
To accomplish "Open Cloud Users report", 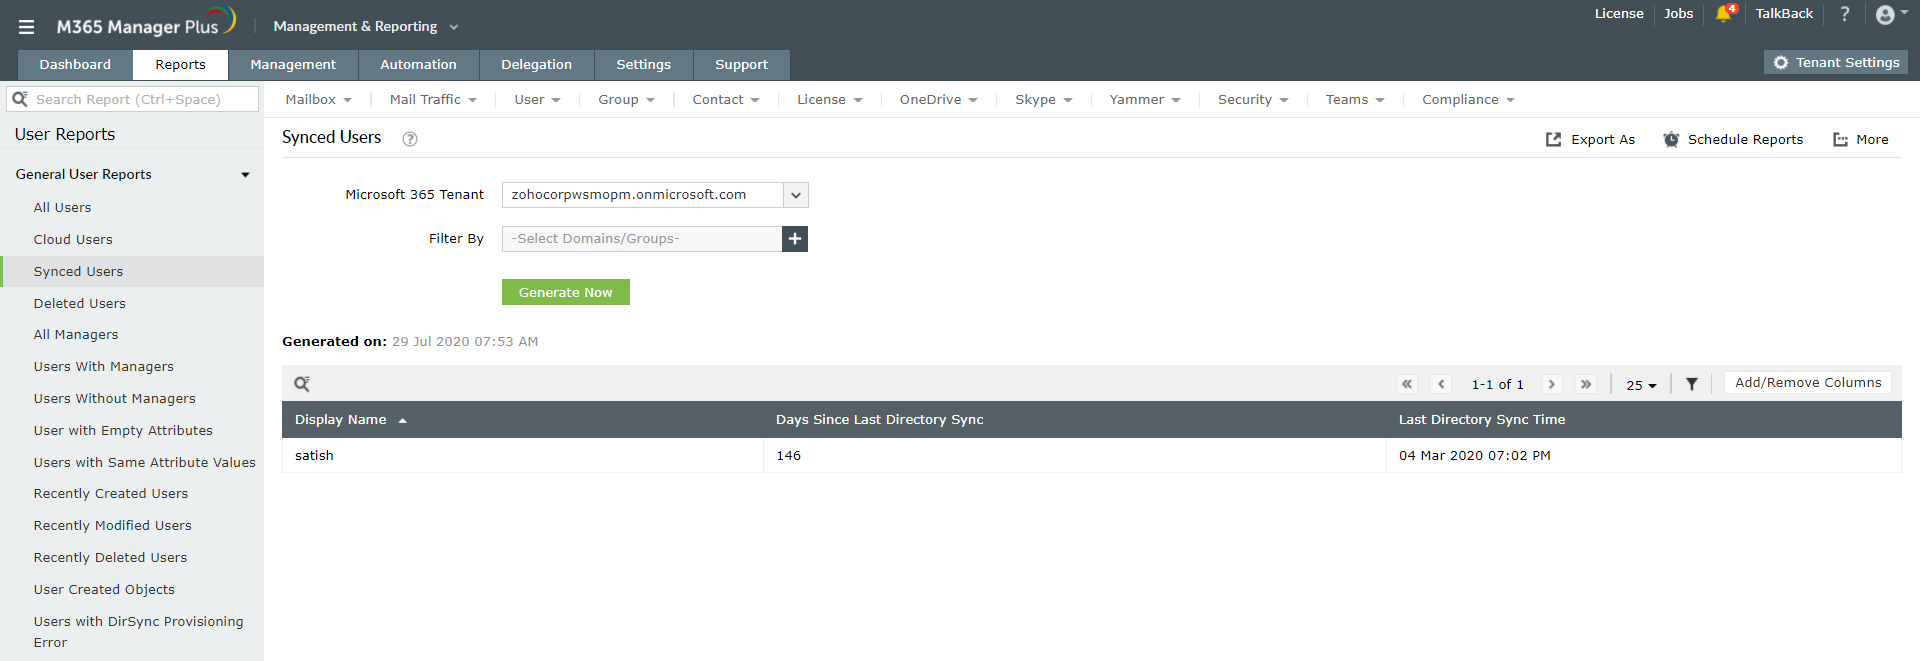I will (x=73, y=240).
